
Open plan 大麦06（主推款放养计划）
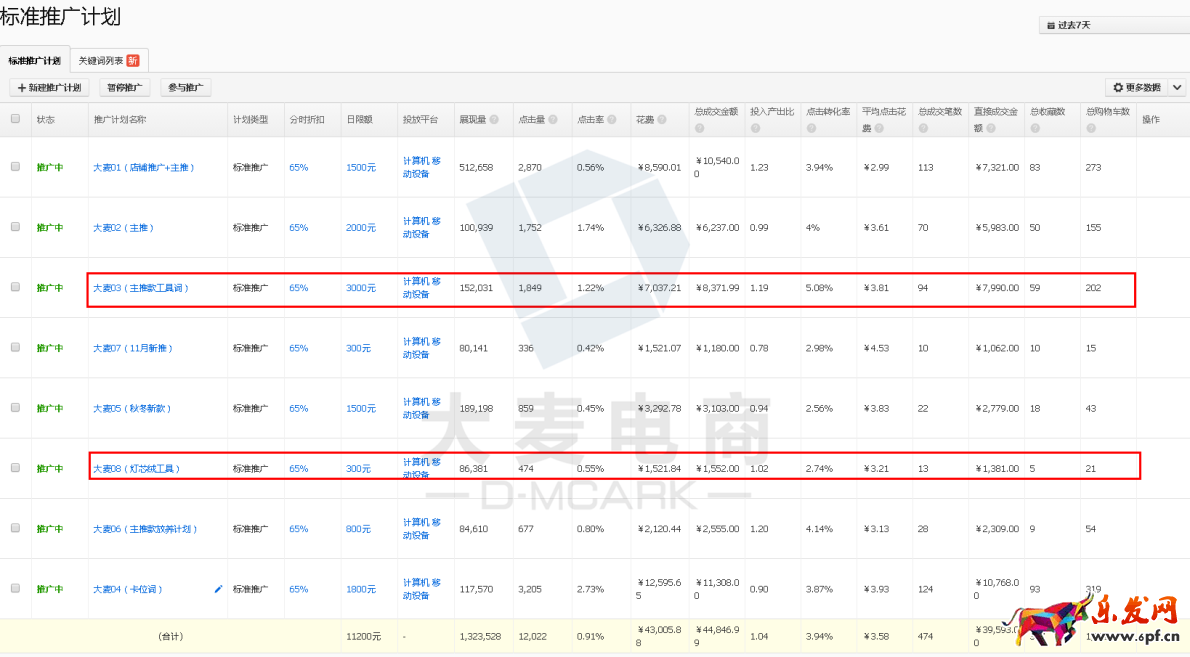pyautogui.click(x=145, y=529)
